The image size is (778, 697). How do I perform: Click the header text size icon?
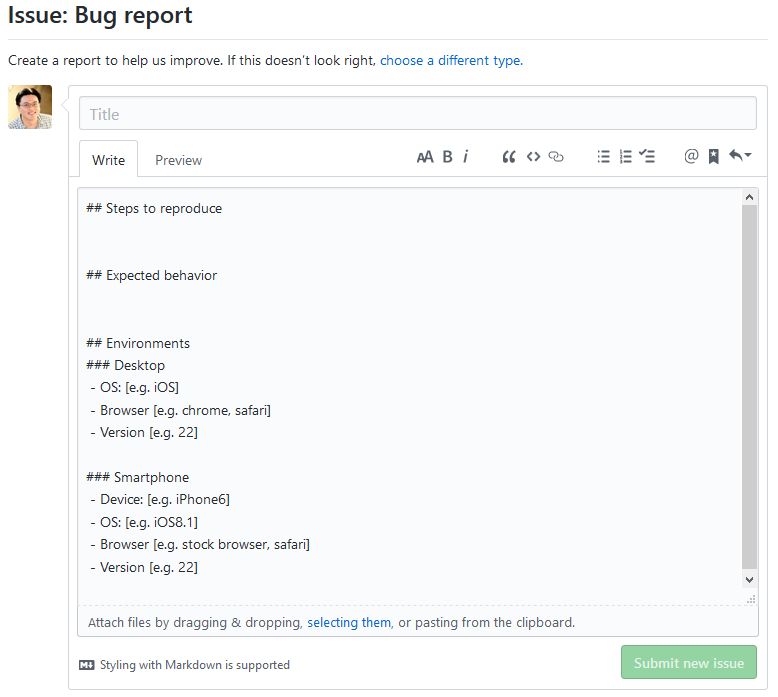click(x=425, y=157)
